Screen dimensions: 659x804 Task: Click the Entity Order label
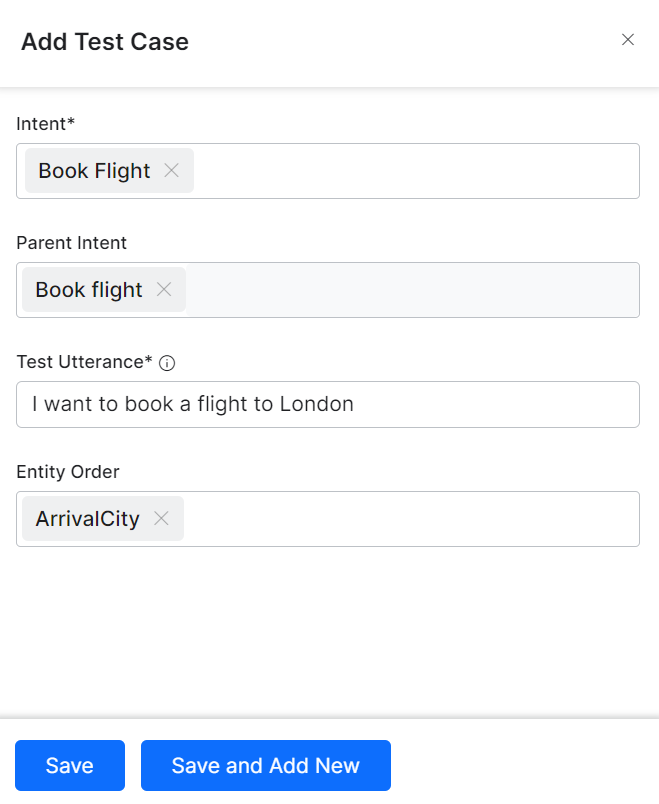[68, 471]
